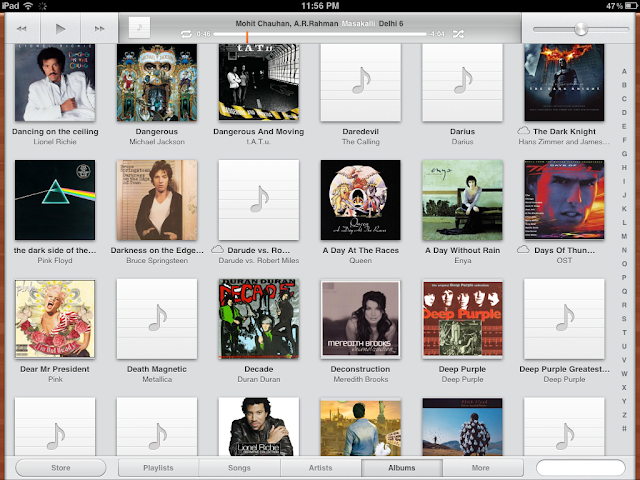This screenshot has height=480, width=640.
Task: Switch to the Songs tab
Action: coord(239,468)
